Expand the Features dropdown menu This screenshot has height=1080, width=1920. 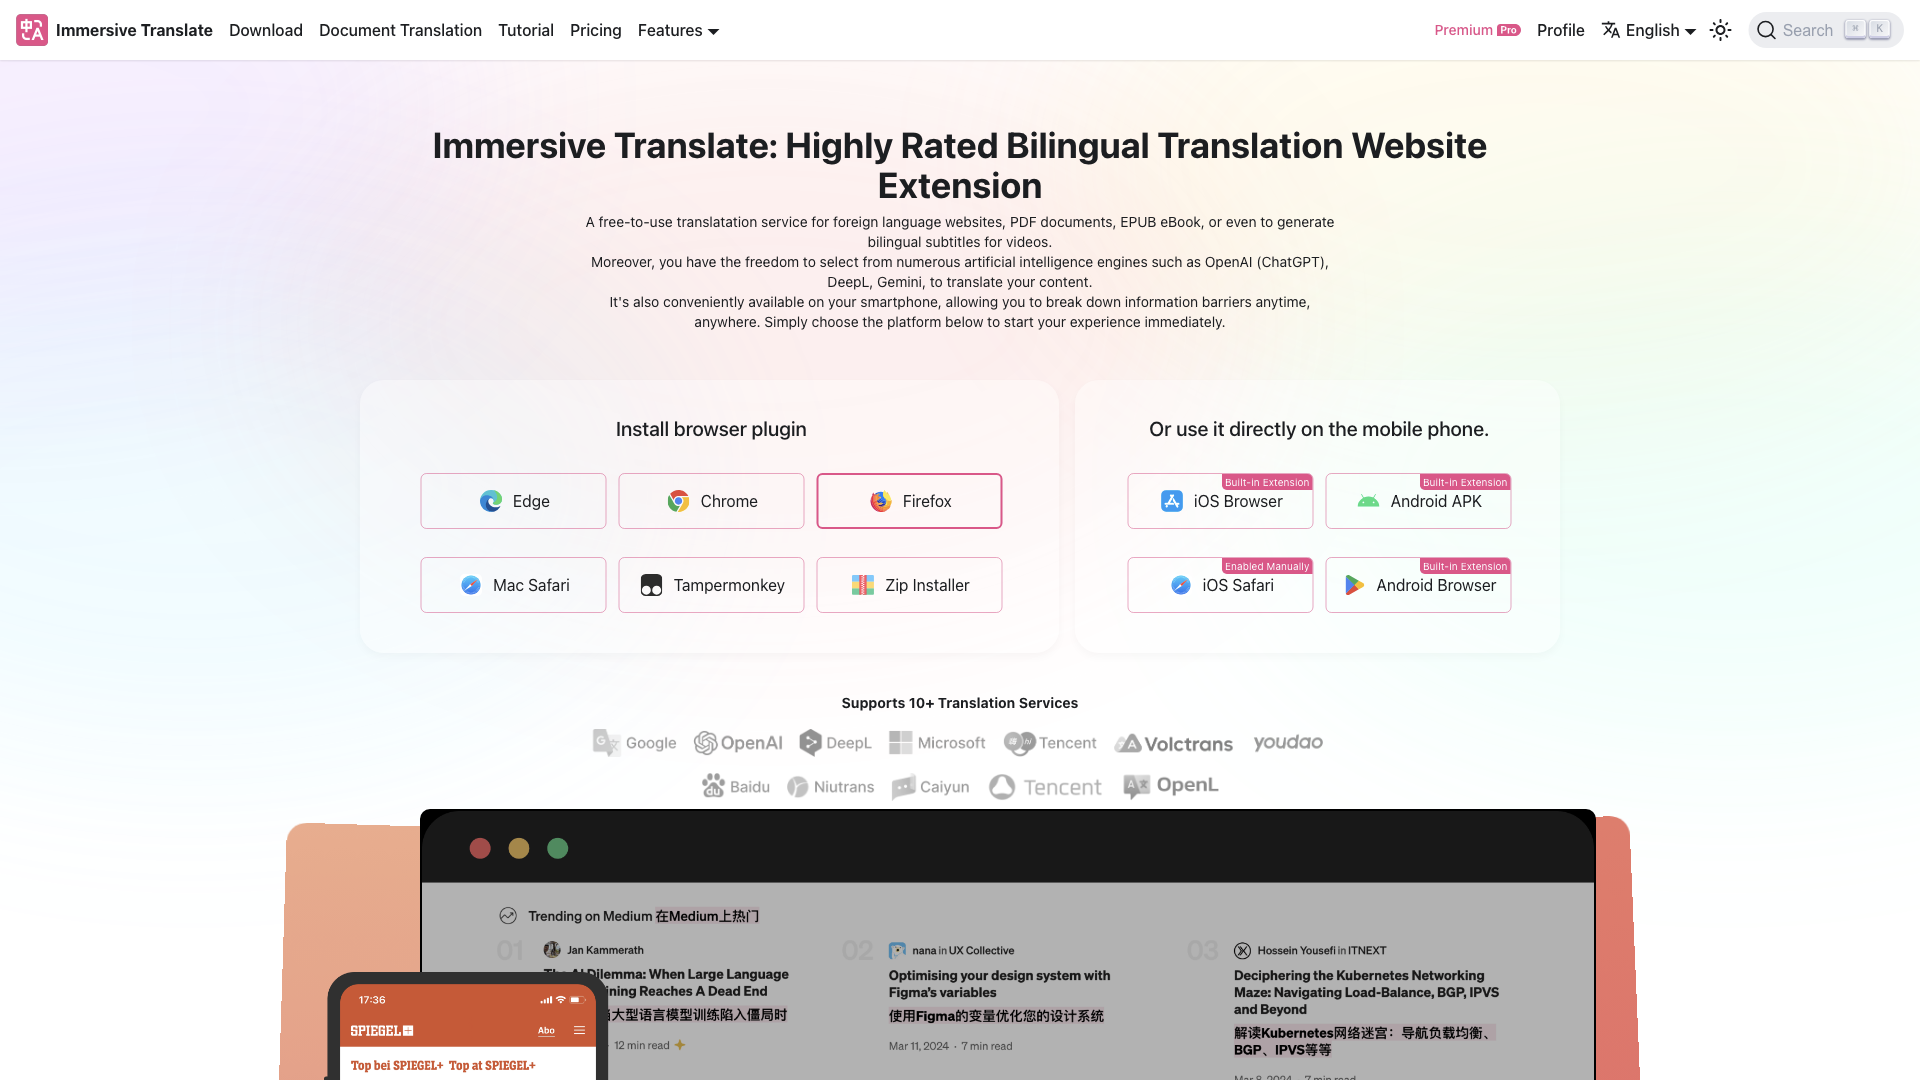(676, 29)
